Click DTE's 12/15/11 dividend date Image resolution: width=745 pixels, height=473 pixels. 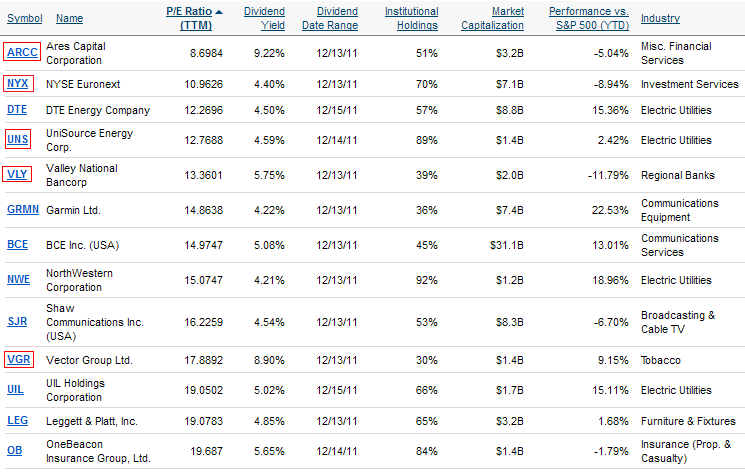click(337, 111)
